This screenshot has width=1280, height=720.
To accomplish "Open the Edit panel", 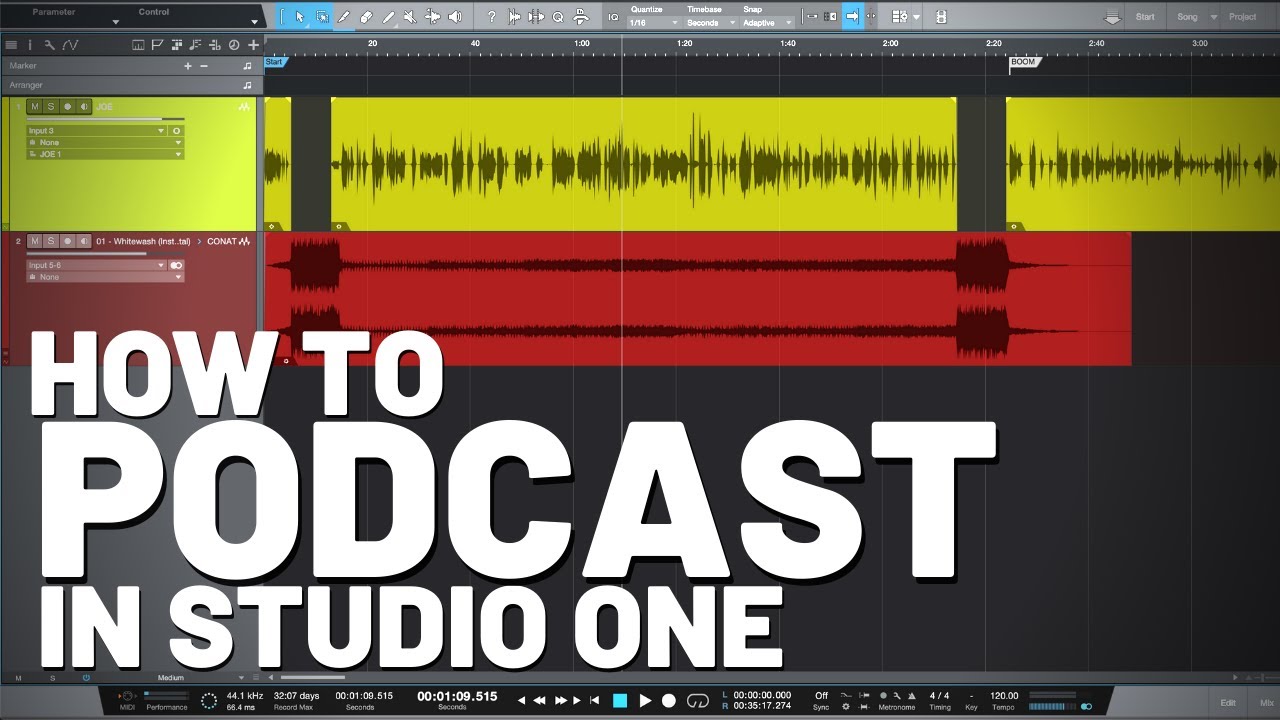I will click(x=1228, y=703).
